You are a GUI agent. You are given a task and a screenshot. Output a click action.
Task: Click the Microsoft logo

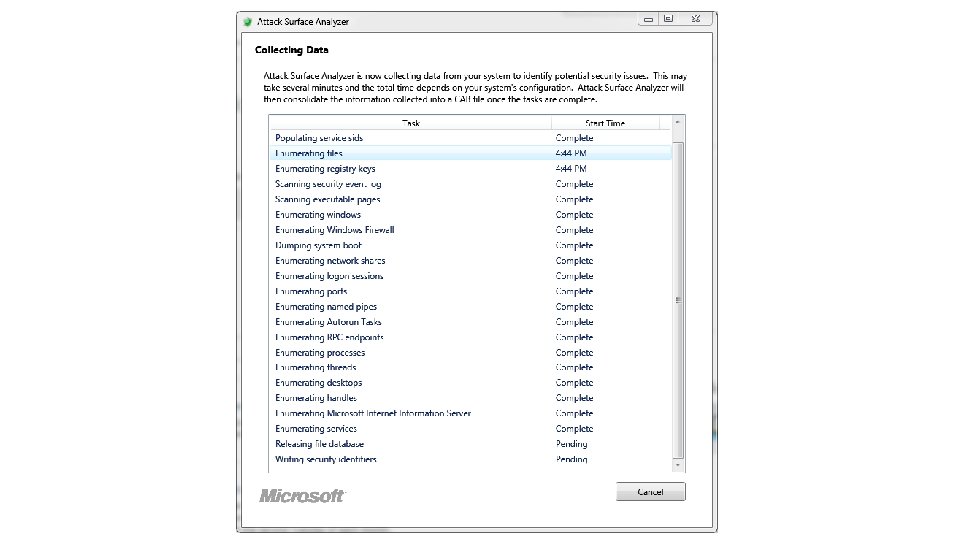coord(301,495)
